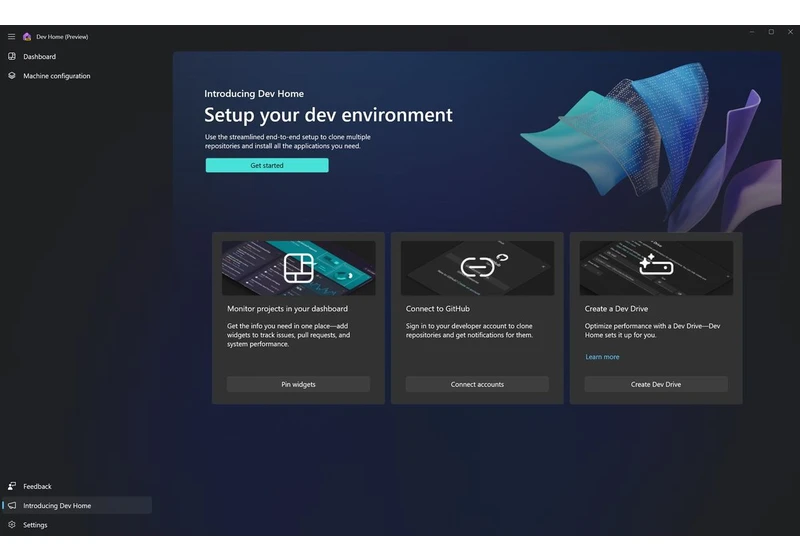Screen dimensions: 800x560
Task: Open the hamburger navigation menu icon
Action: 11,37
